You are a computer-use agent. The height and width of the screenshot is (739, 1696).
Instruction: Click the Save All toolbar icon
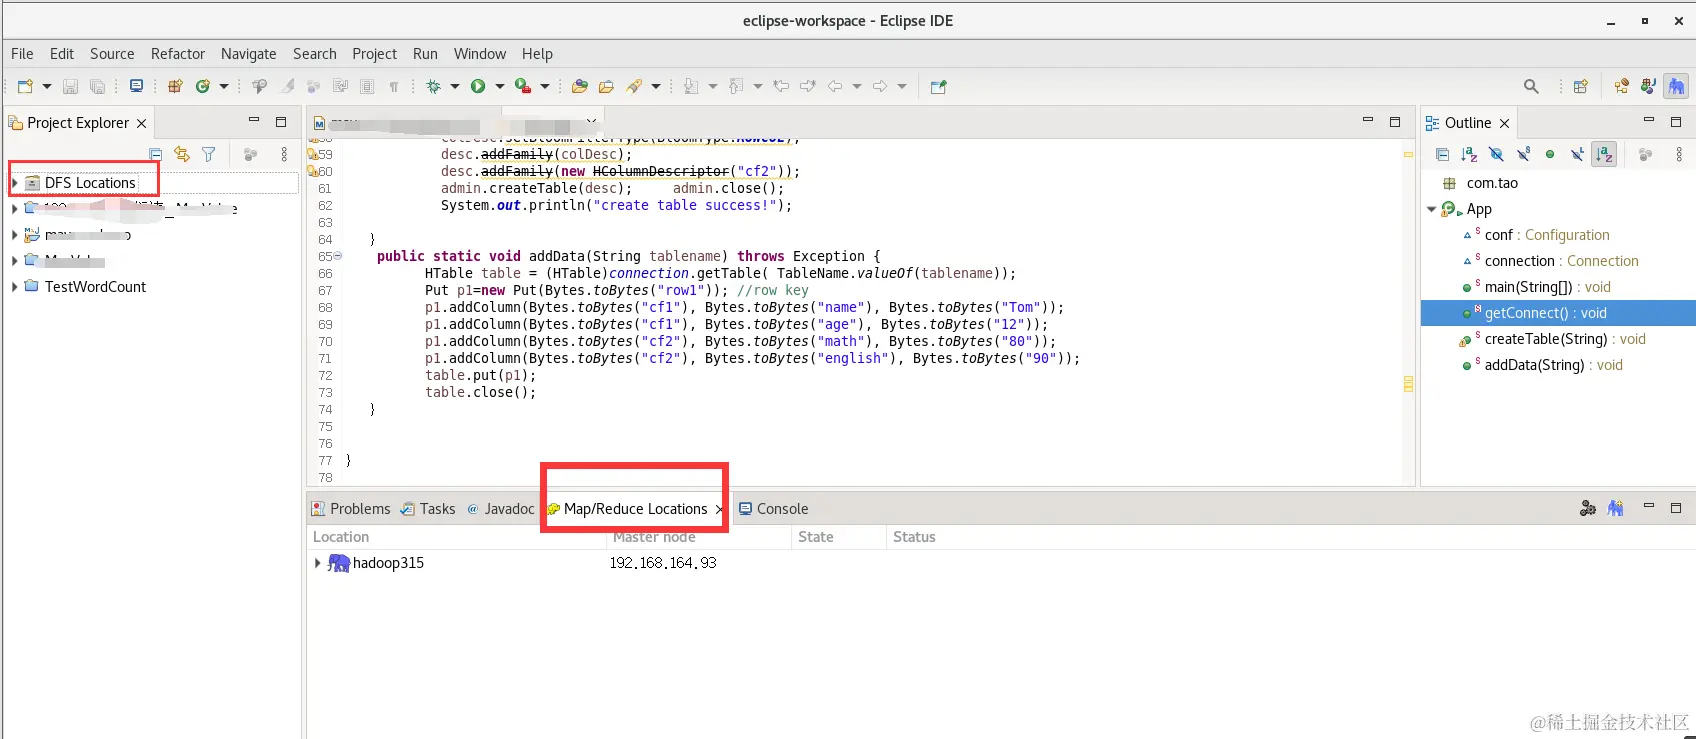click(97, 87)
